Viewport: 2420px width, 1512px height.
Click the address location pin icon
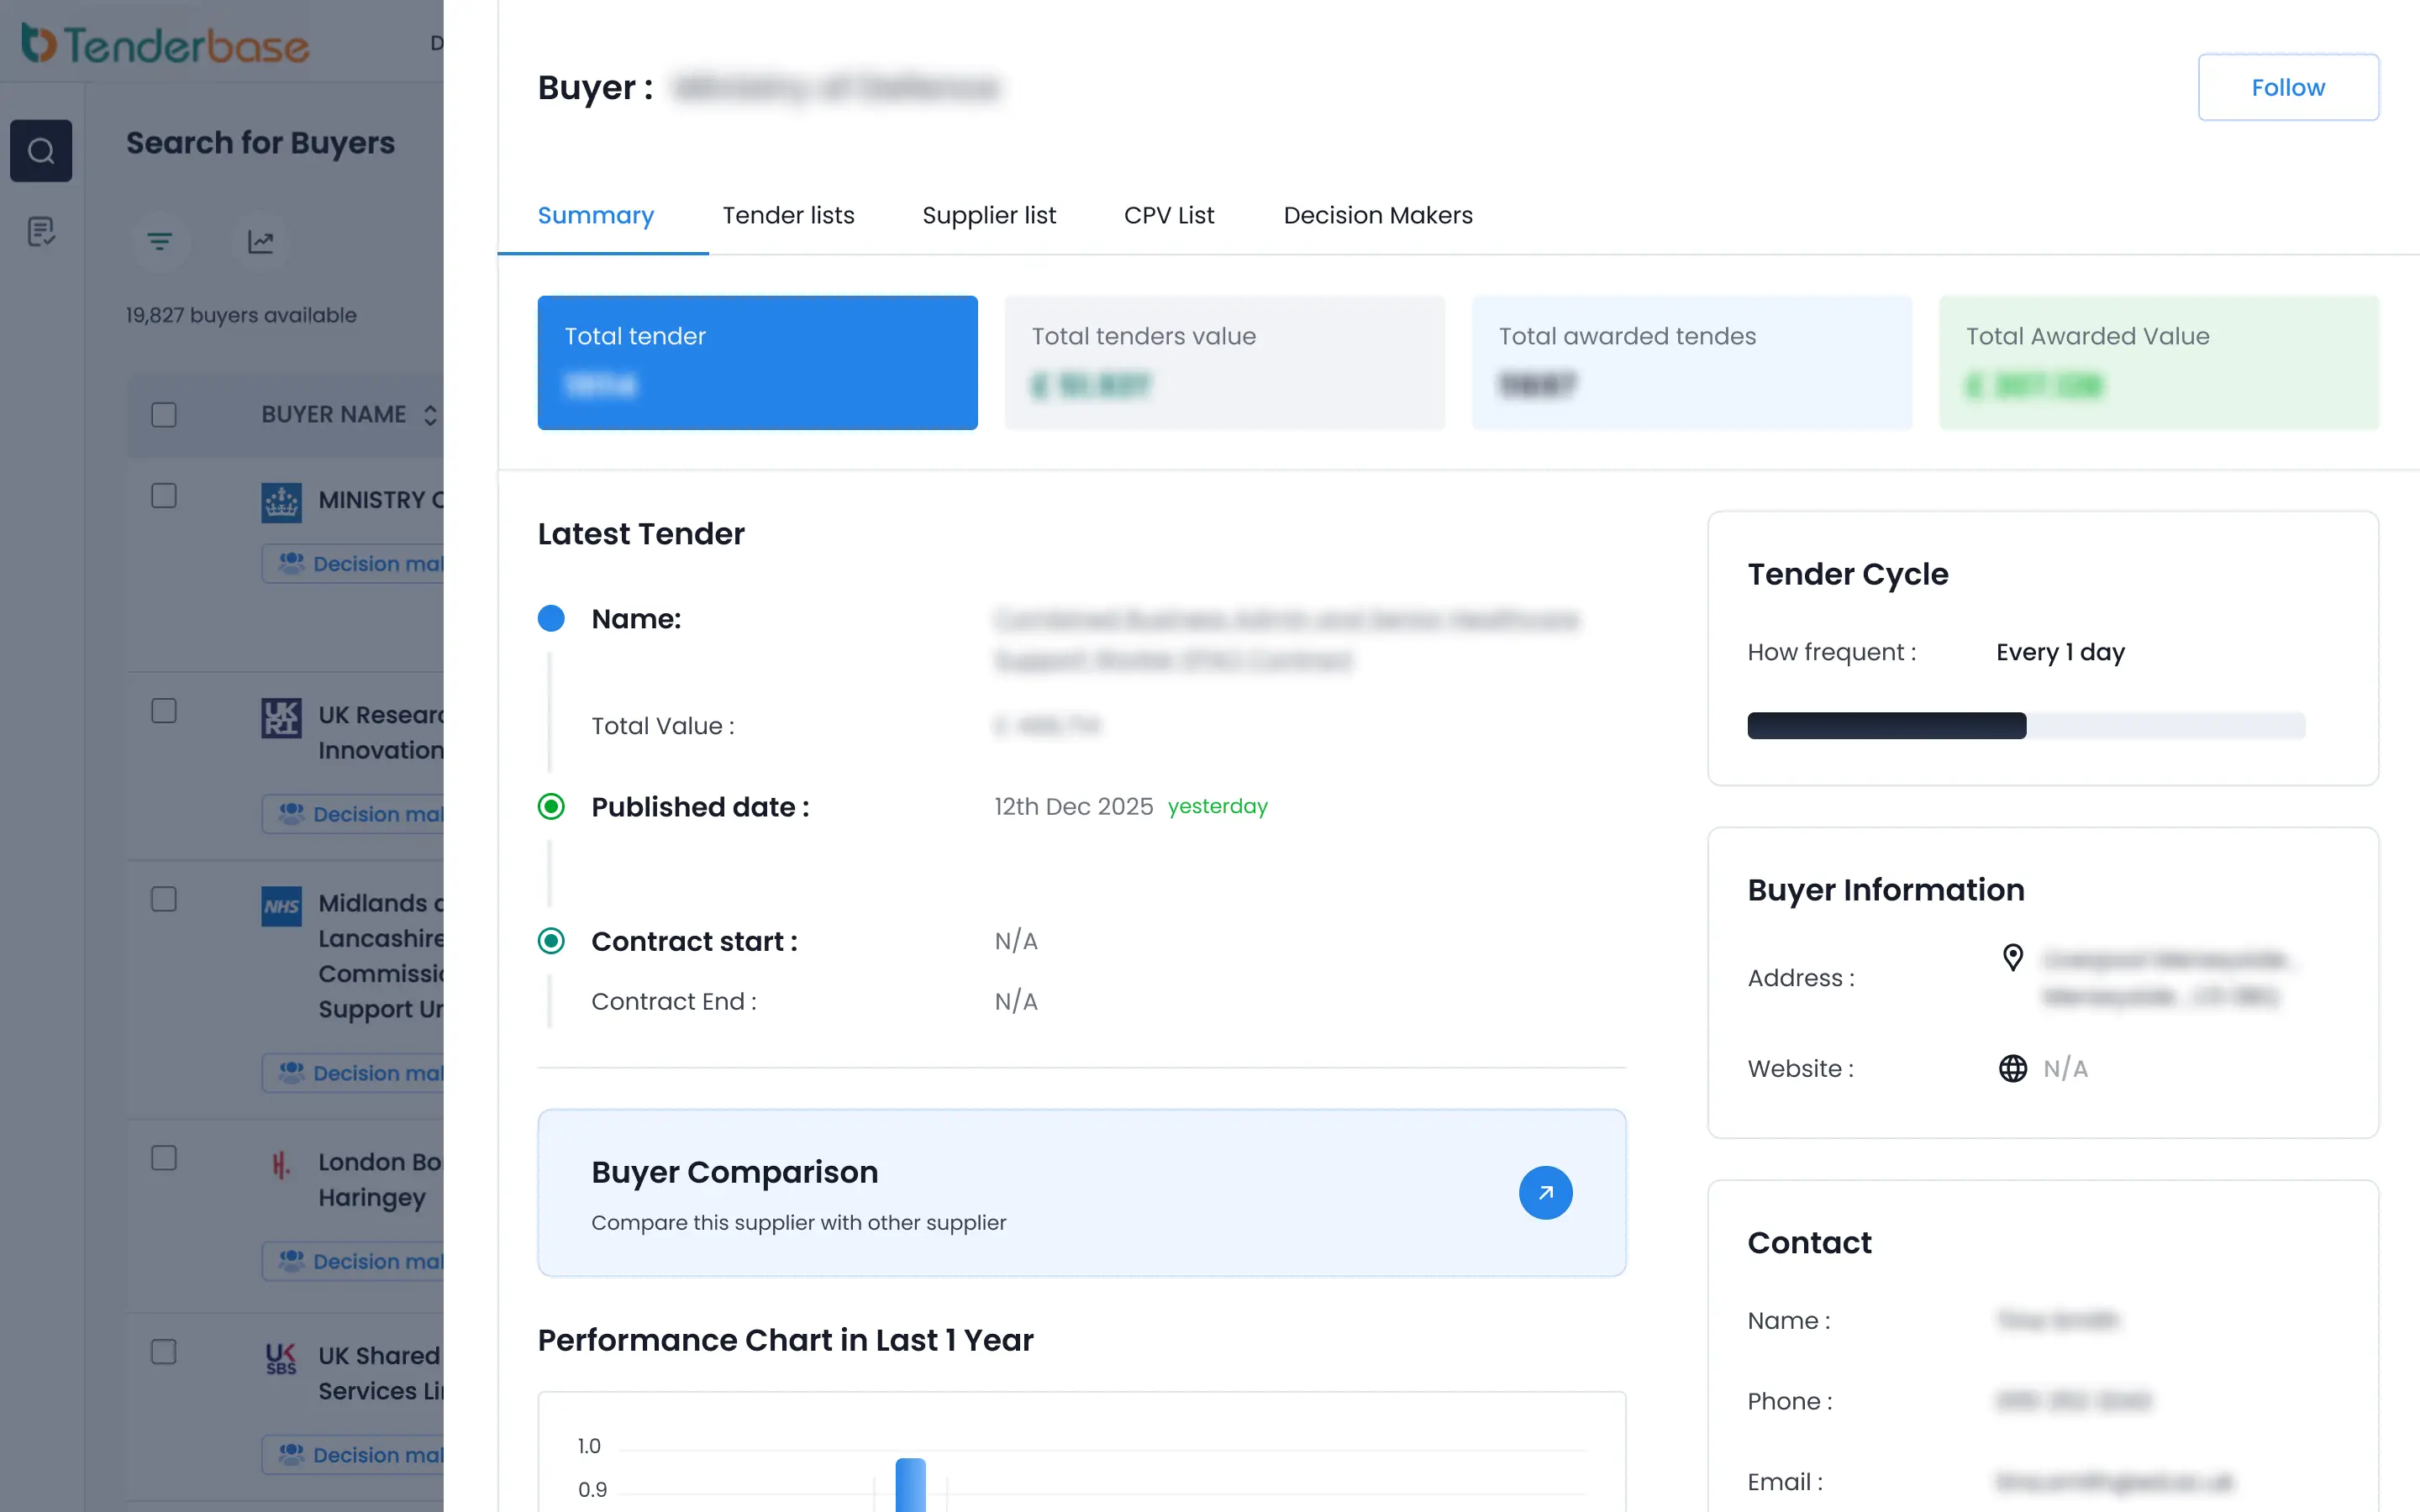point(2013,958)
